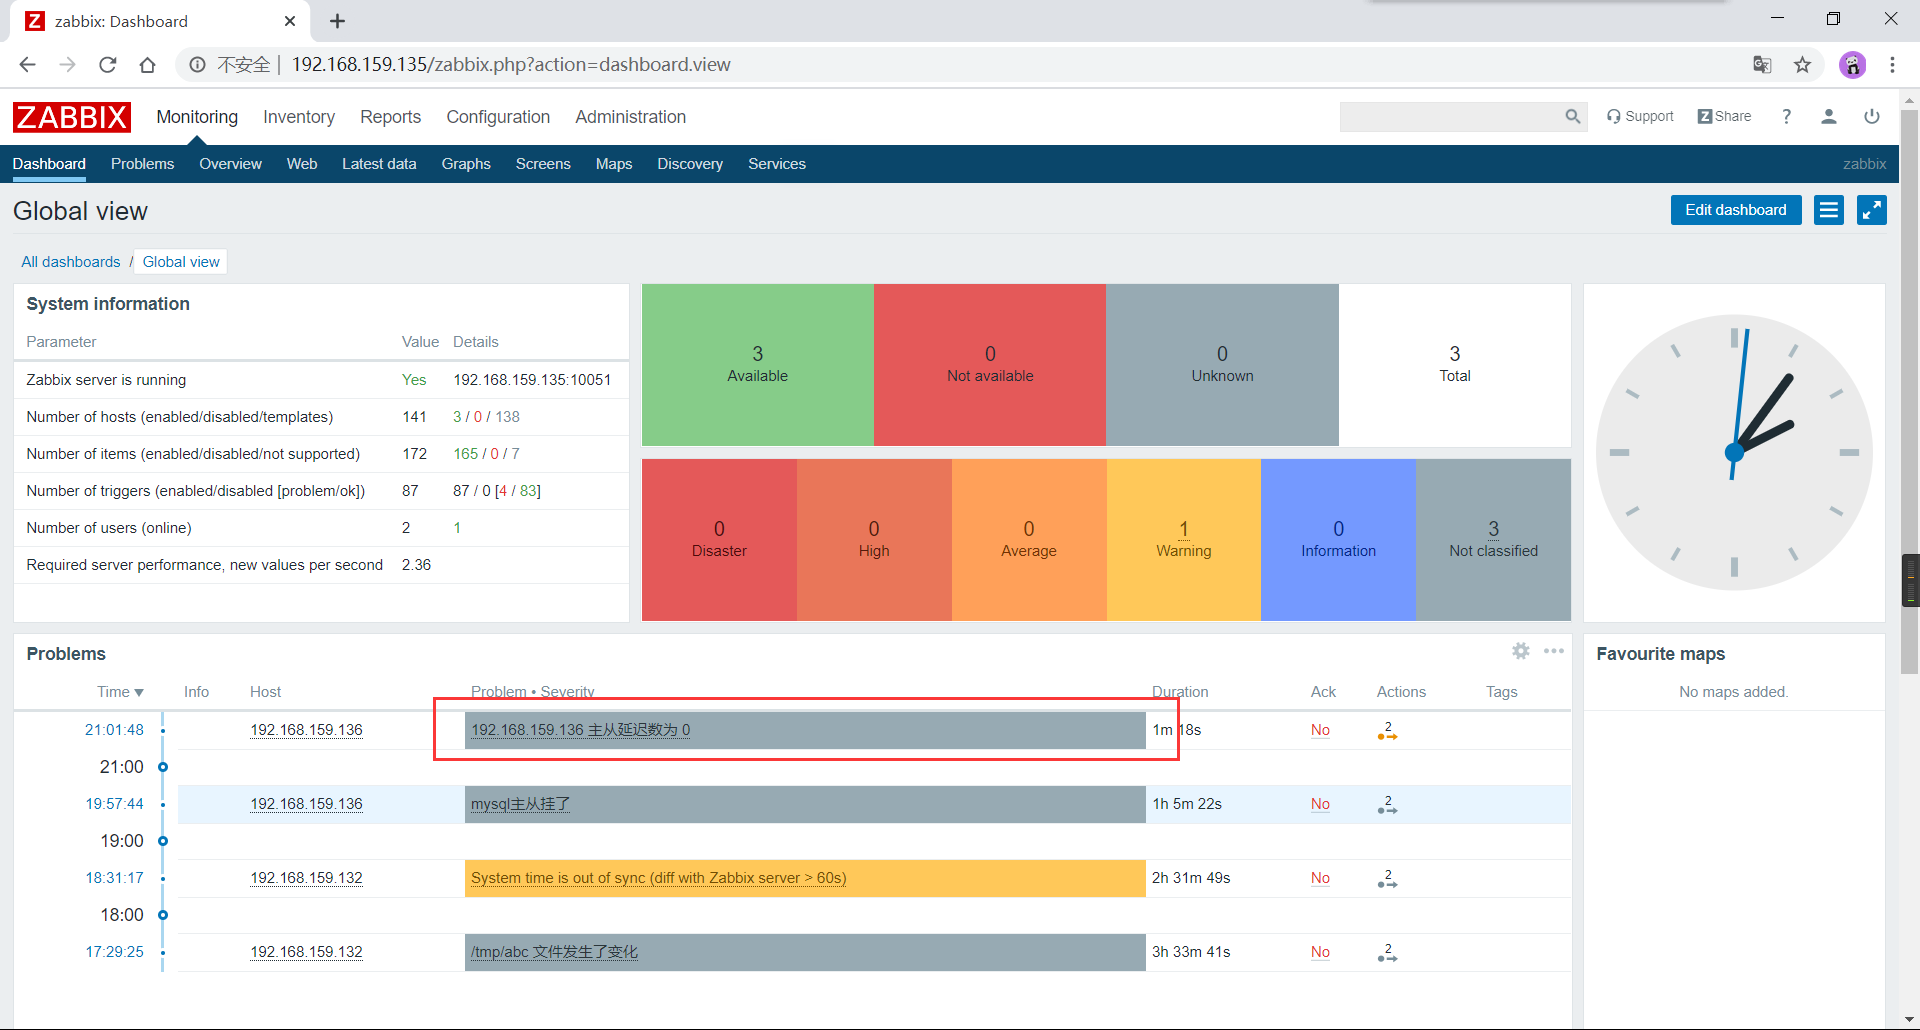Open a new browser tab
This screenshot has width=1920, height=1030.
(337, 21)
